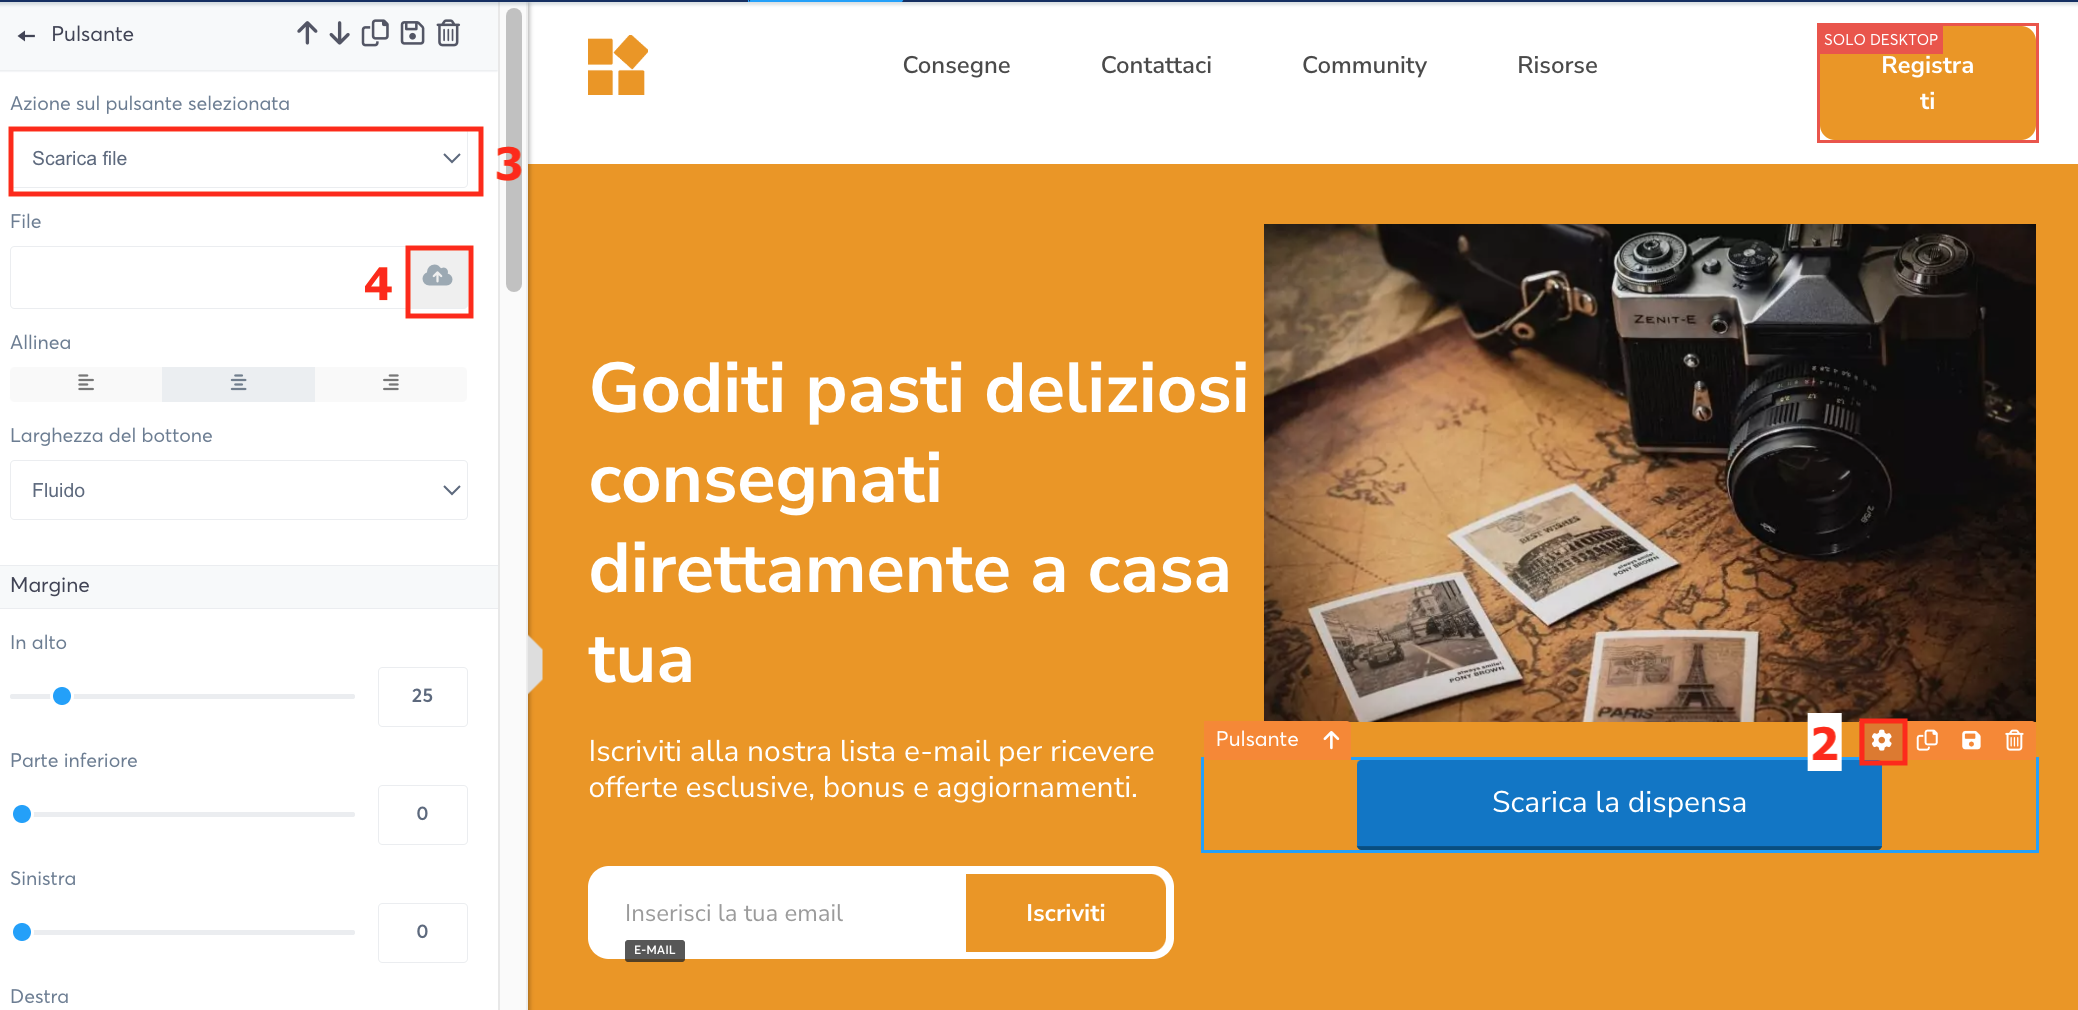Select right alignment option
Image resolution: width=2078 pixels, height=1010 pixels.
tap(391, 383)
